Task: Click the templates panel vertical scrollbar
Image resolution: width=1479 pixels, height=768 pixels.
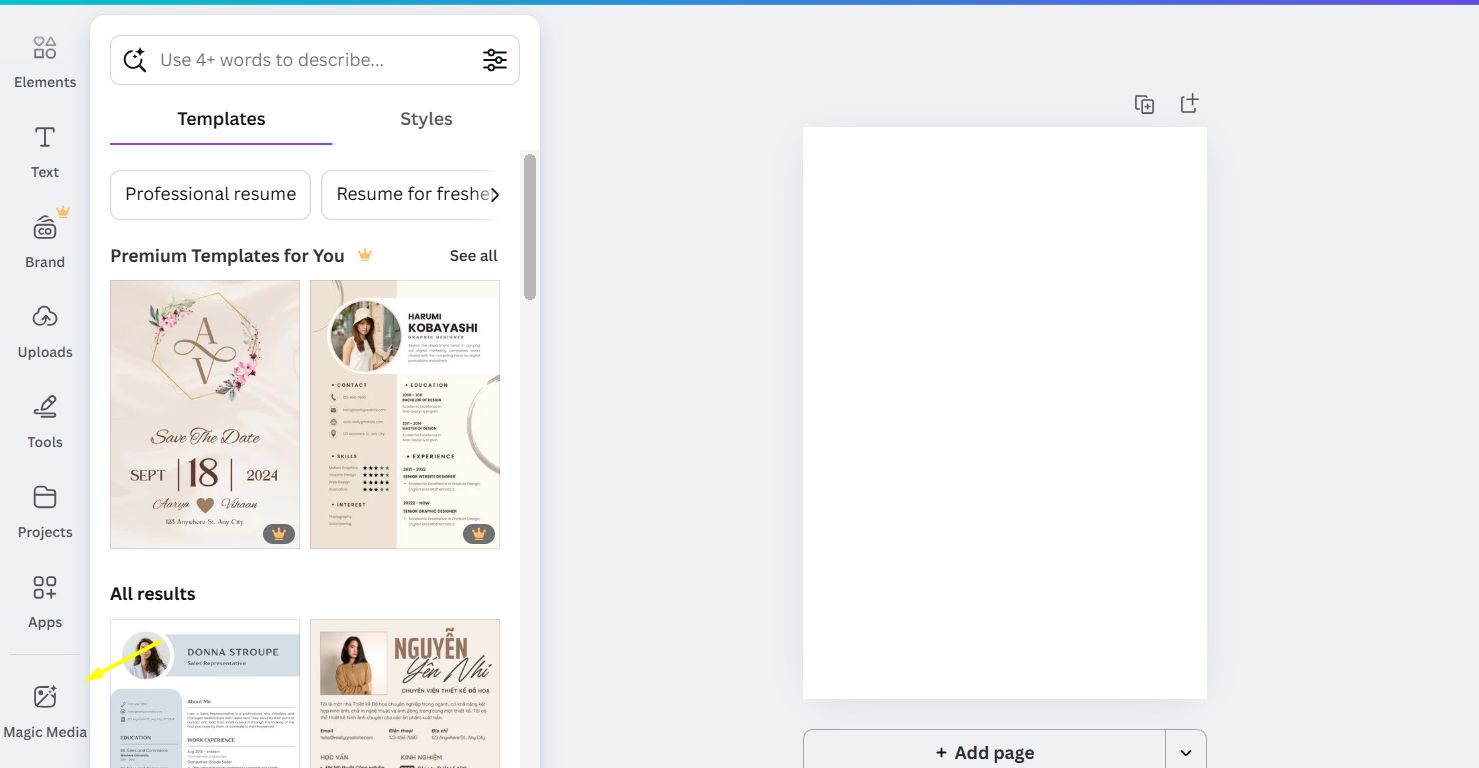Action: pyautogui.click(x=530, y=226)
